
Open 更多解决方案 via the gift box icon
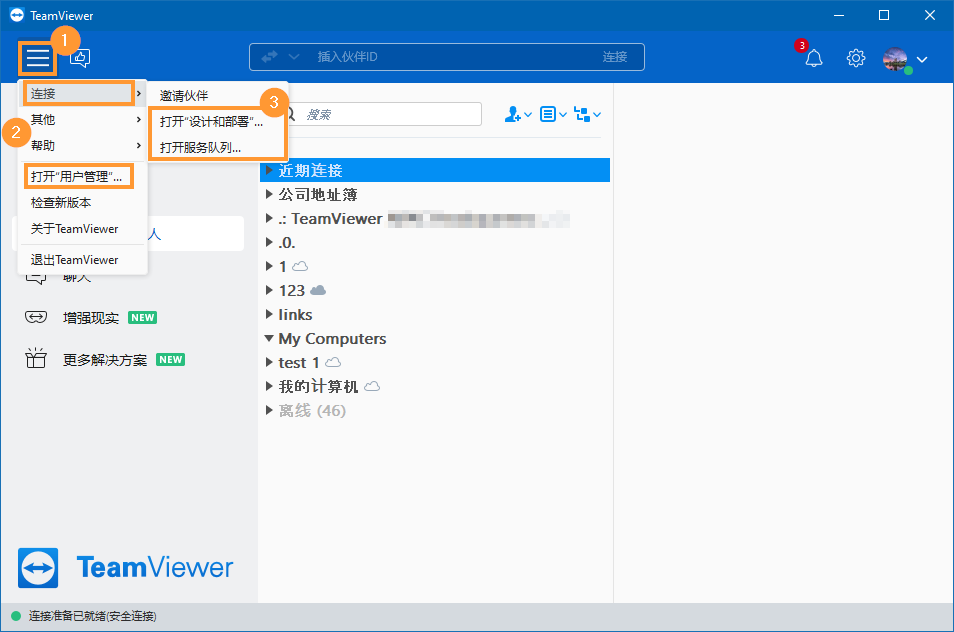click(36, 359)
